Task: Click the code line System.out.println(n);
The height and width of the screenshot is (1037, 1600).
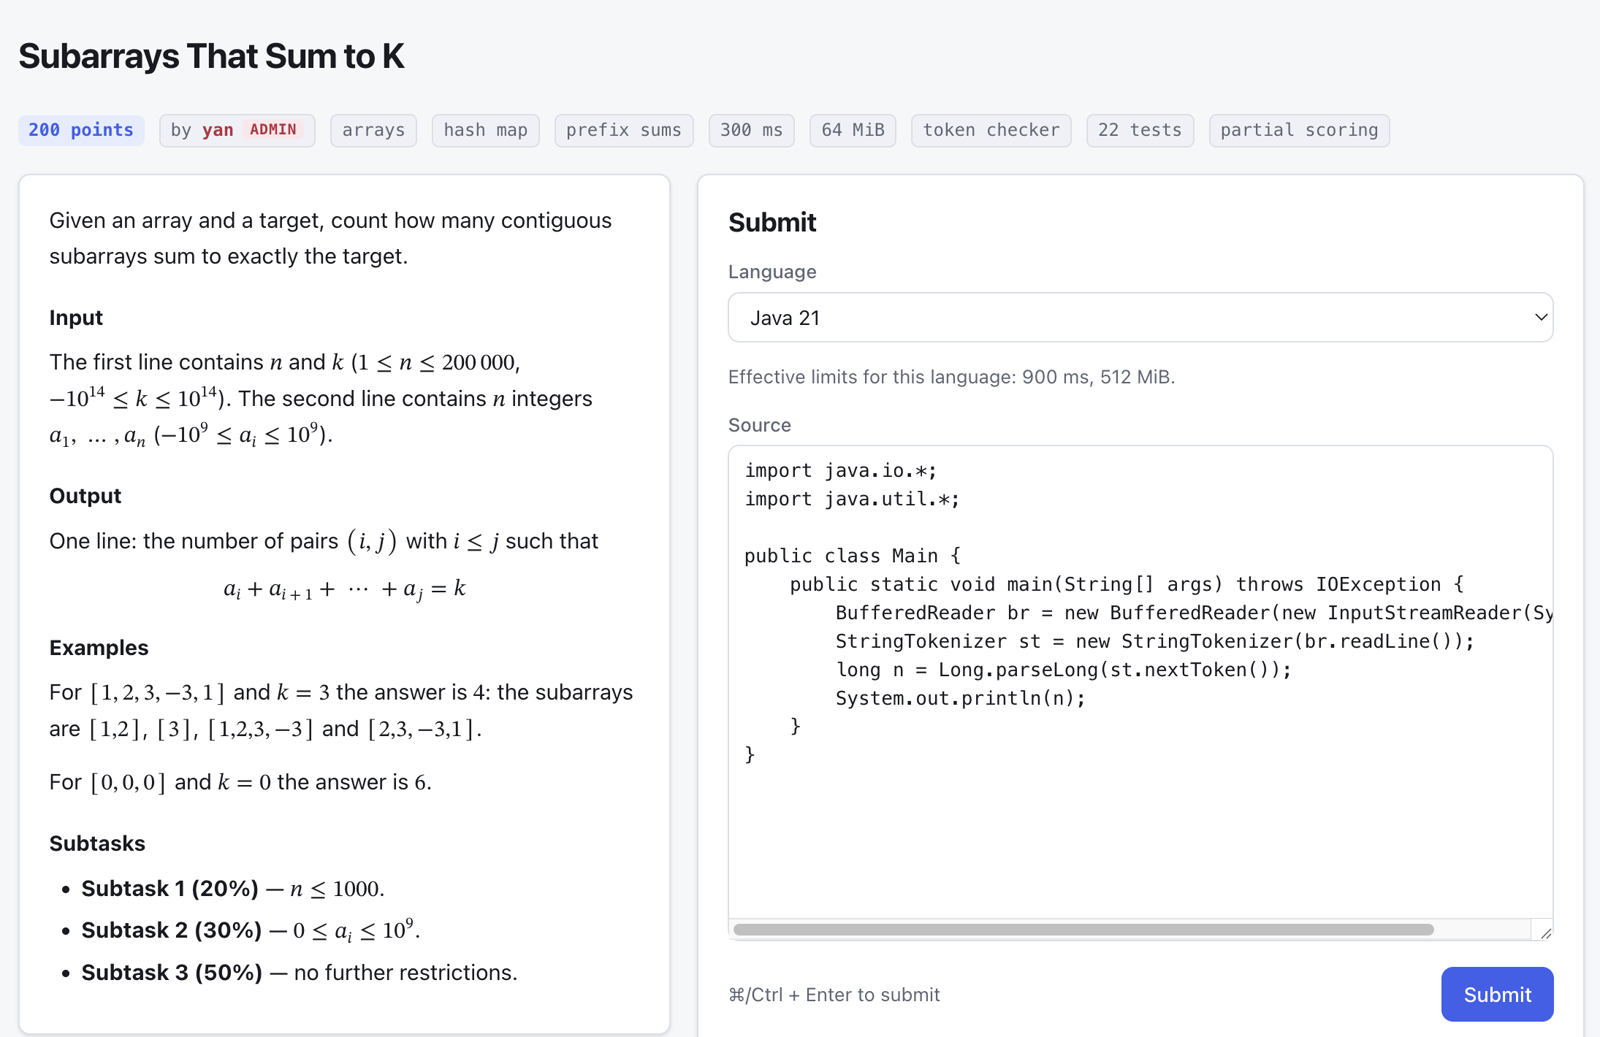Action: (x=960, y=698)
